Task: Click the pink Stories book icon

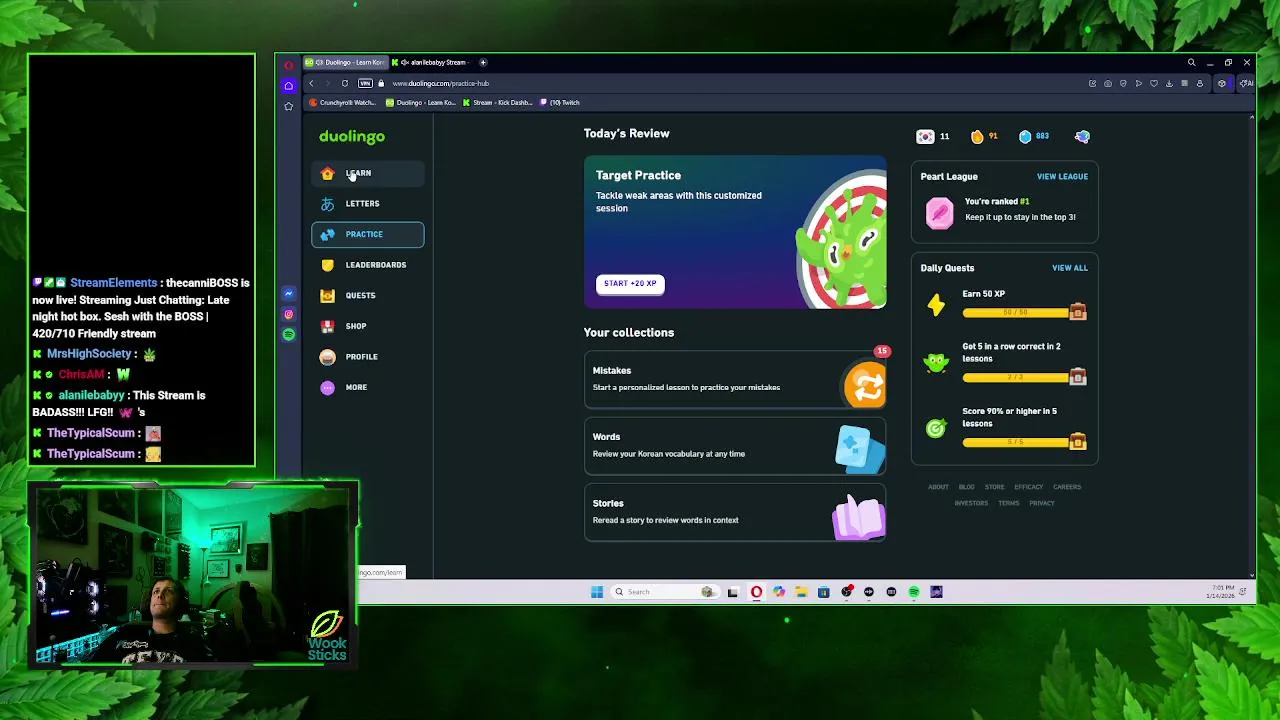Action: (x=859, y=517)
